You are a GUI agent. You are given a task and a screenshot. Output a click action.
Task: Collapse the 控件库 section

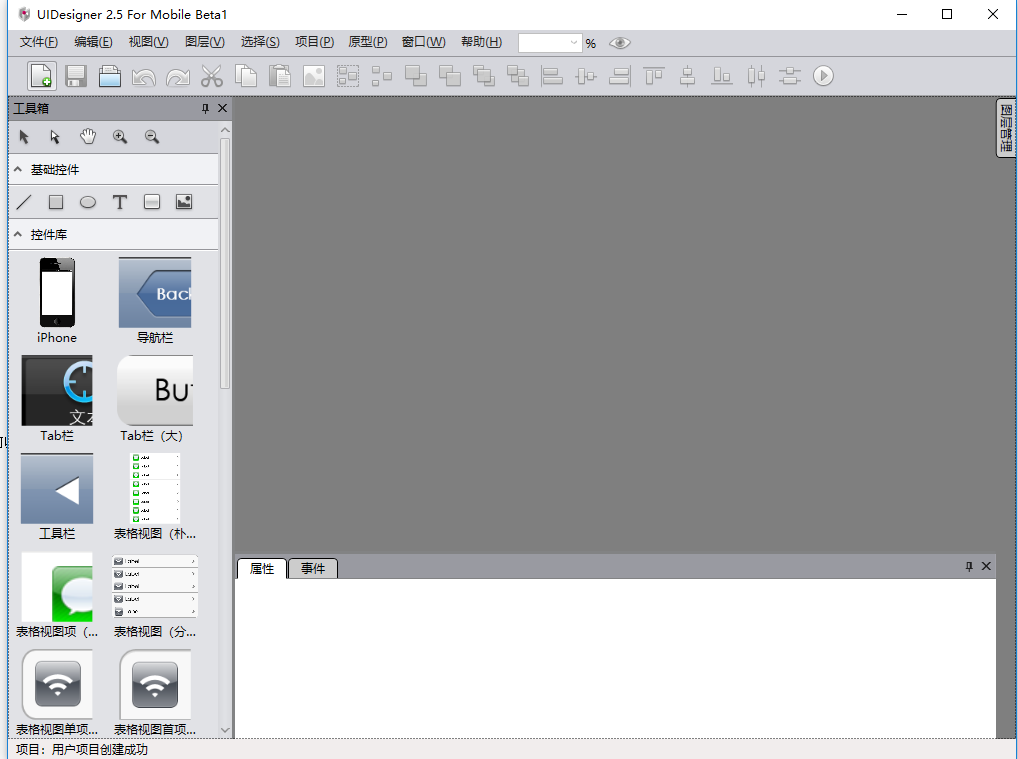click(x=18, y=235)
